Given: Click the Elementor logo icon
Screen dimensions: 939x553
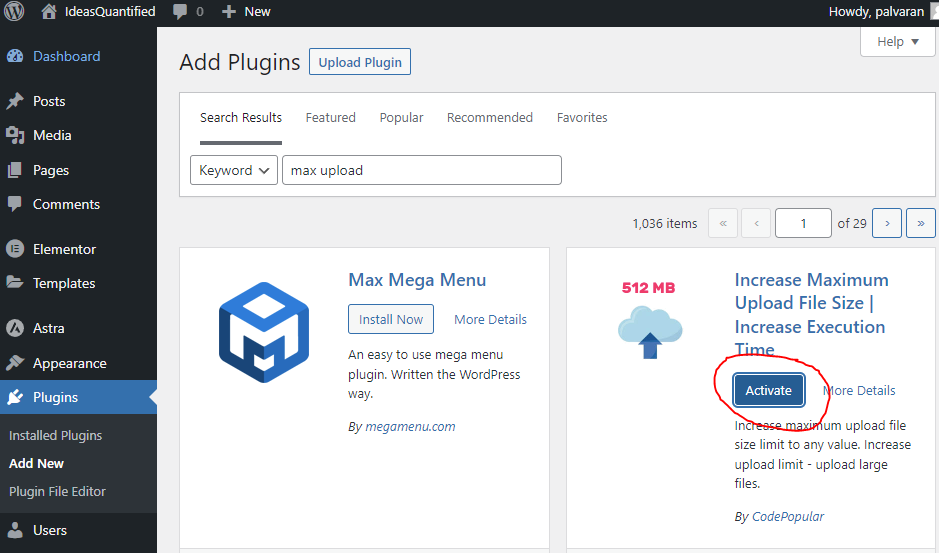Looking at the screenshot, I should click(x=15, y=249).
